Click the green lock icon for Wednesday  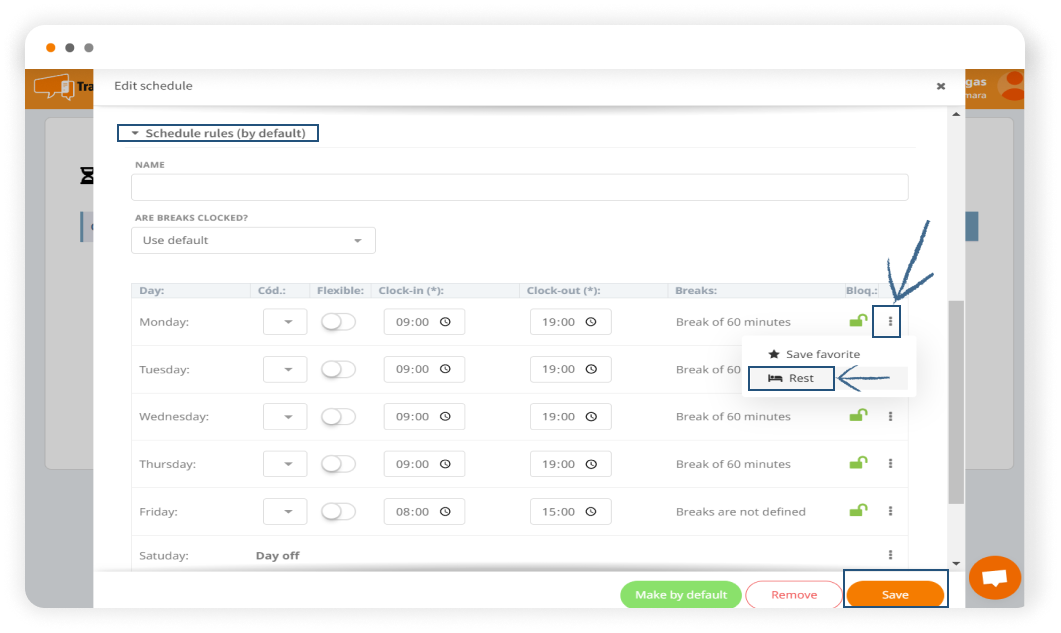[857, 416]
